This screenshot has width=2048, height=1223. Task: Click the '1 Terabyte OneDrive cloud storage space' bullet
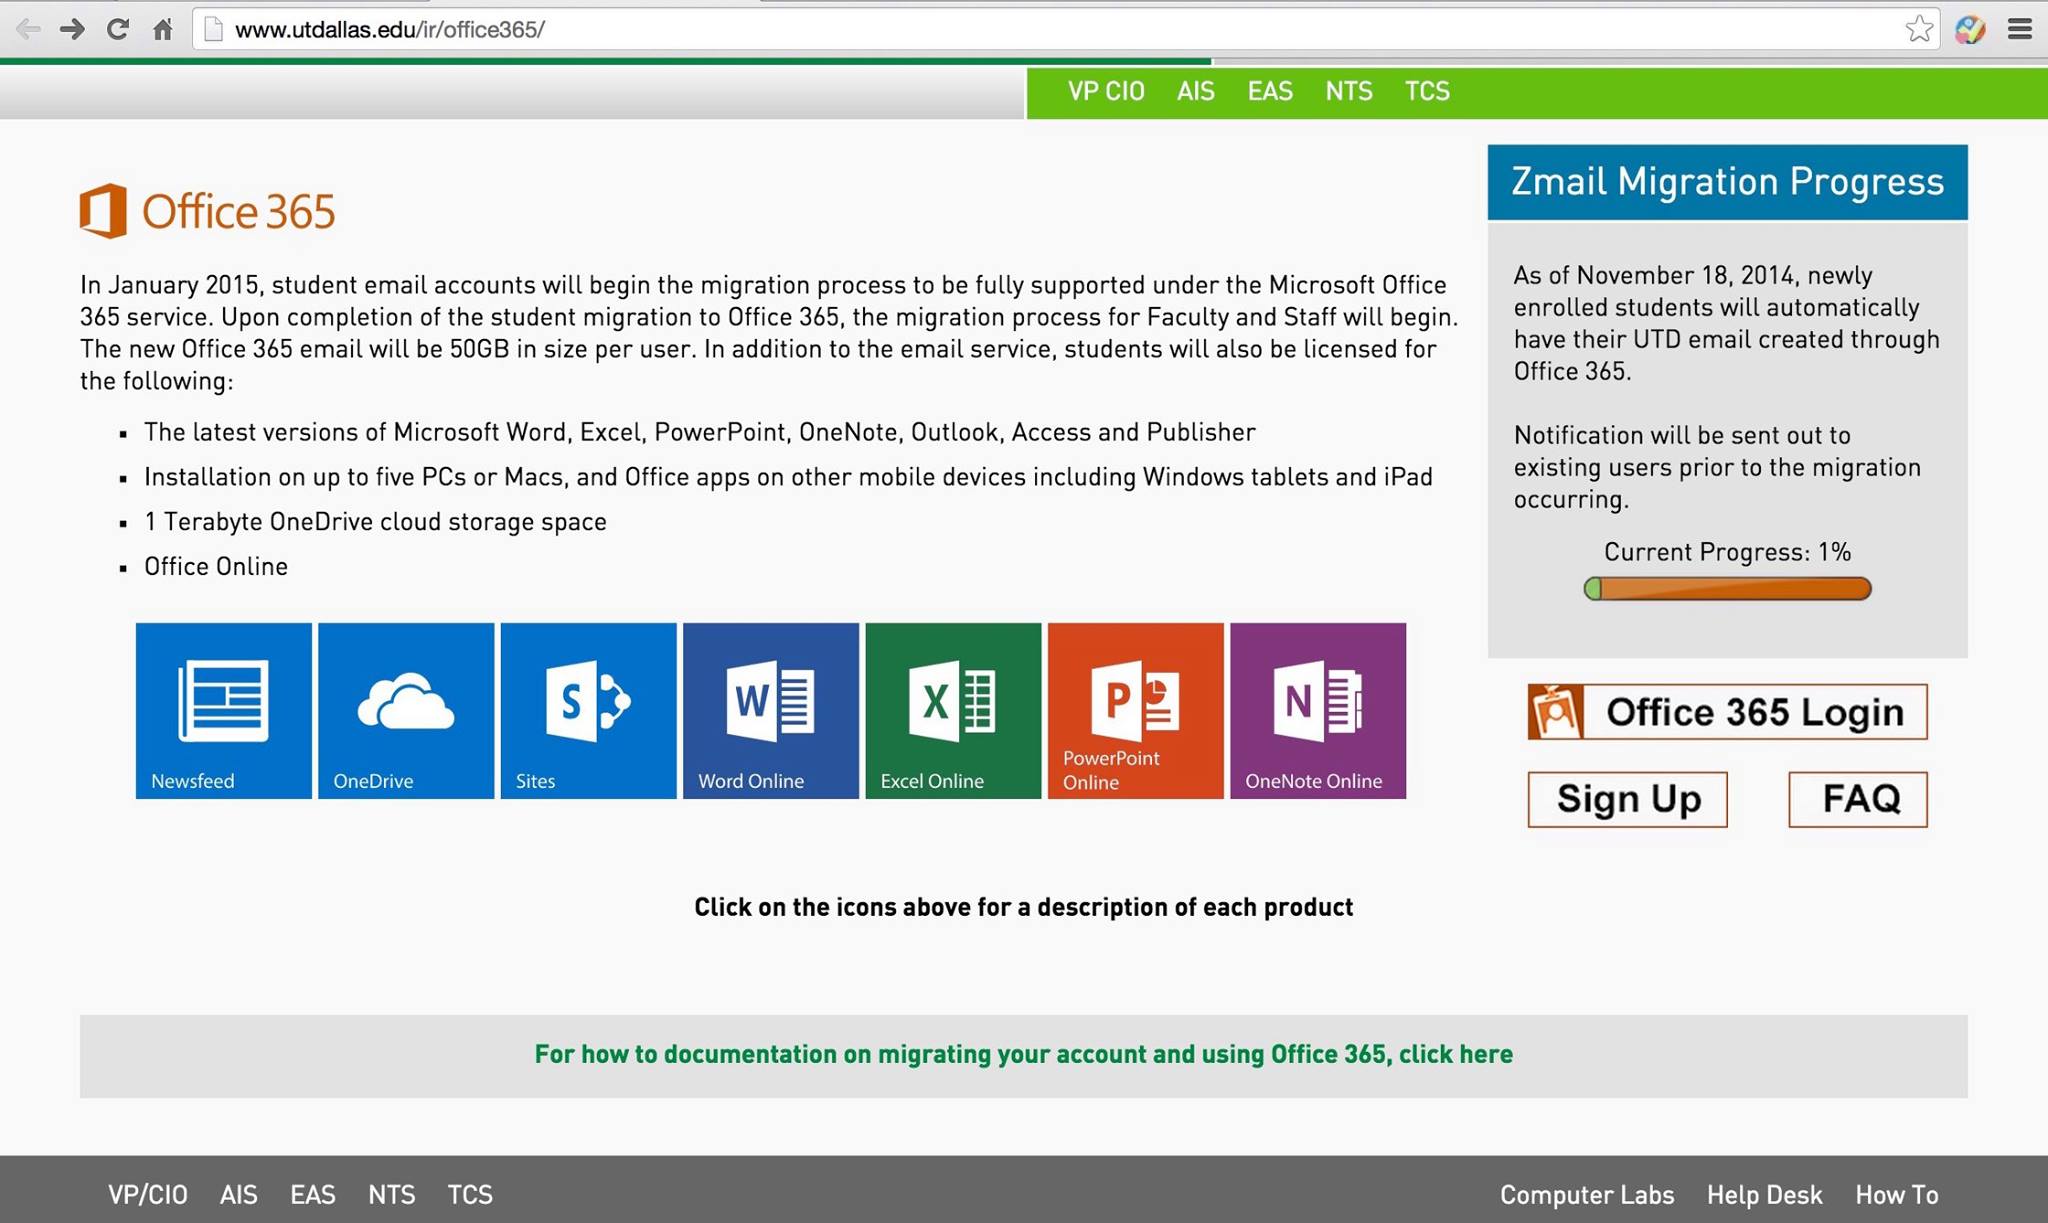375,522
